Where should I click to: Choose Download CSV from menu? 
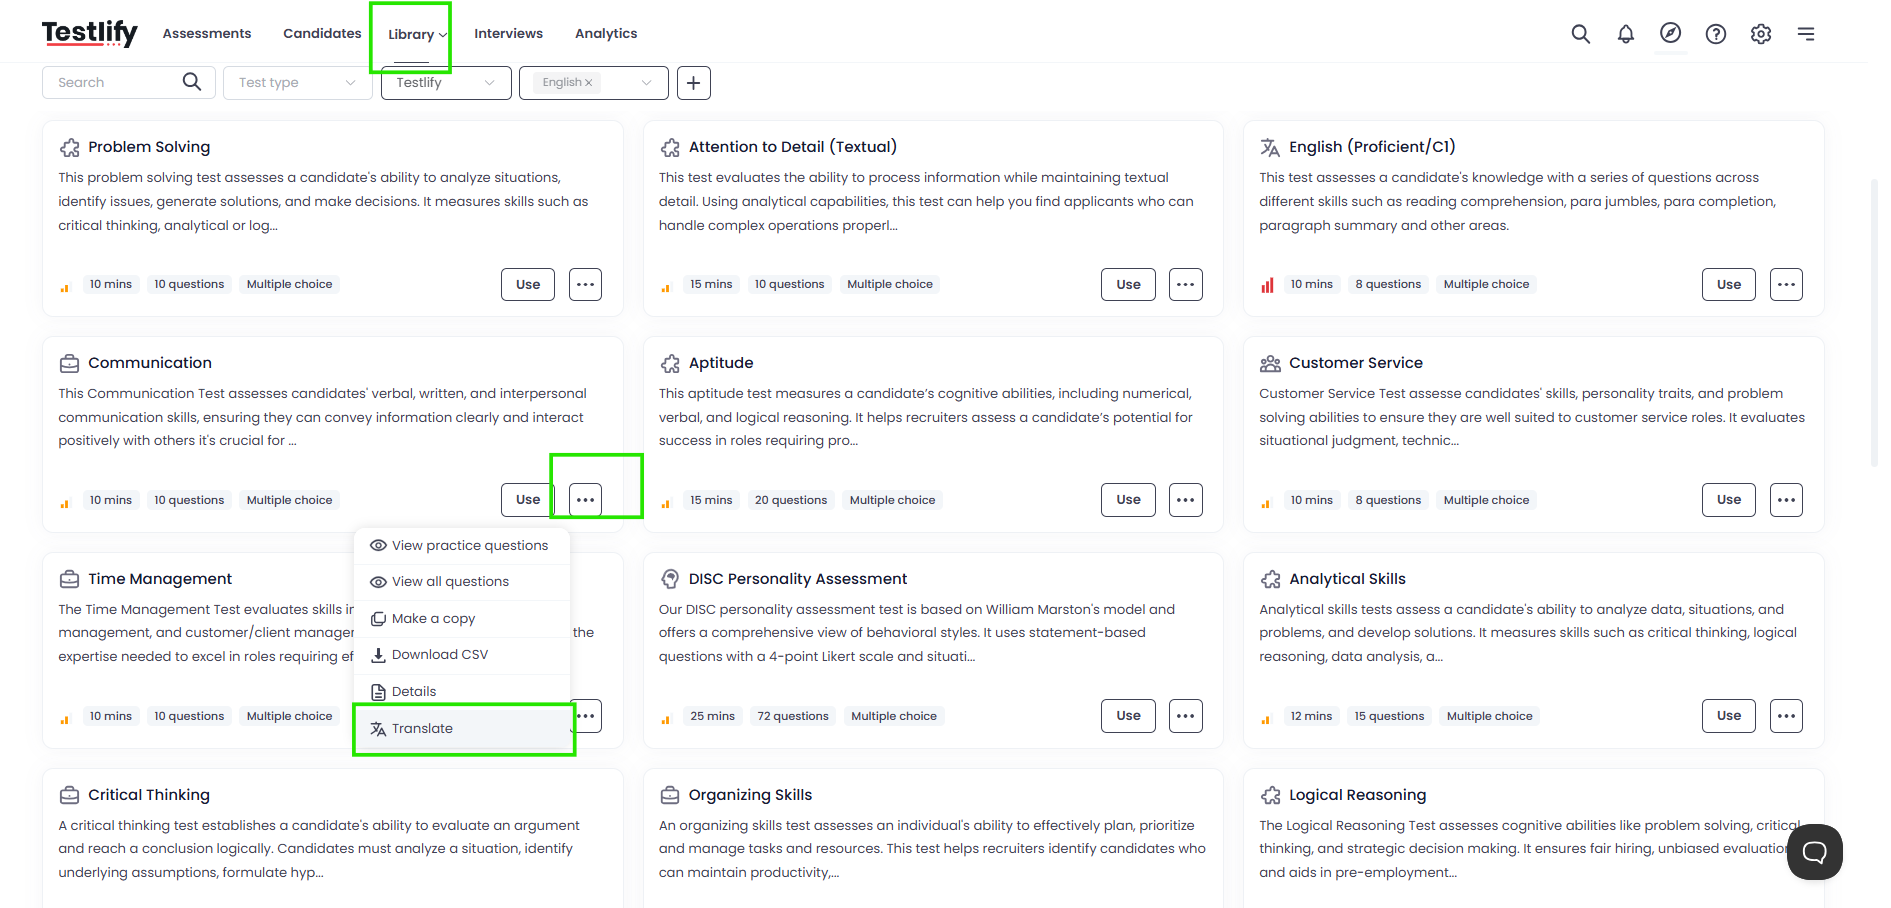click(462, 655)
